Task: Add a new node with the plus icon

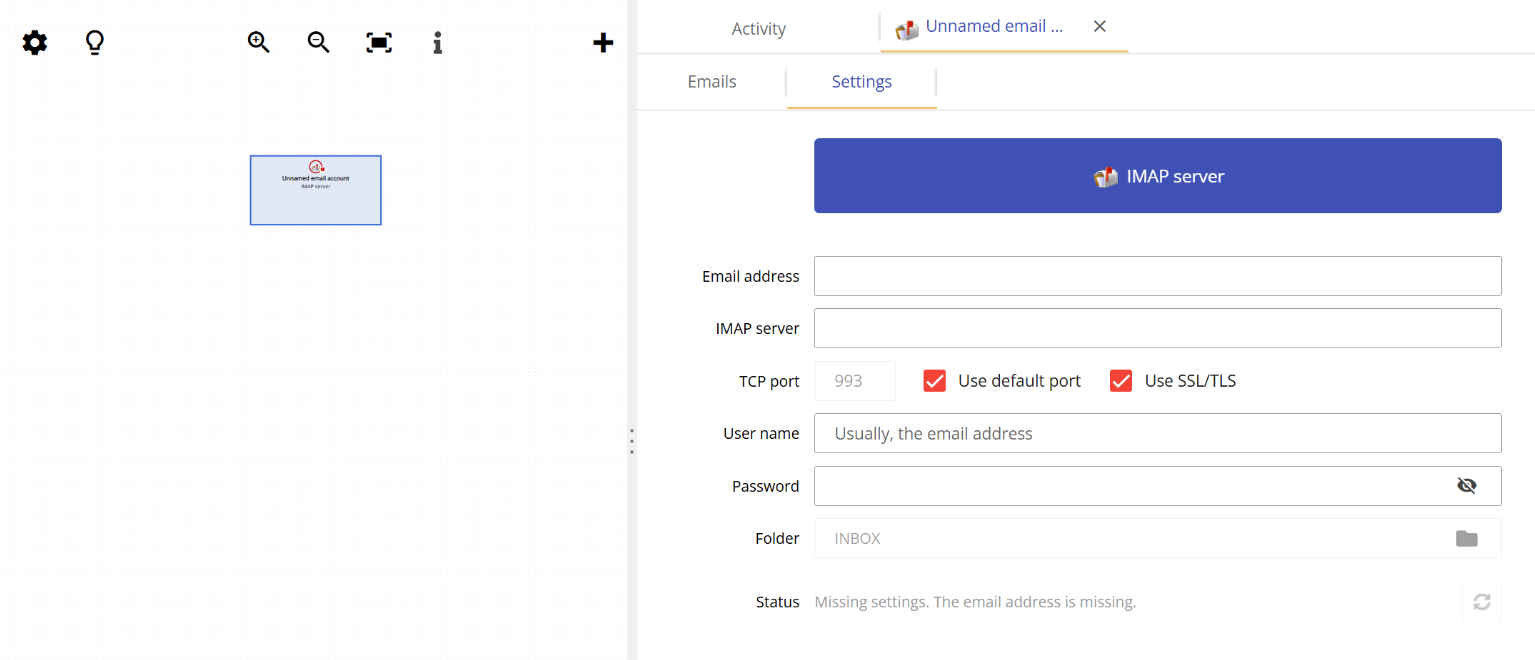Action: 603,42
